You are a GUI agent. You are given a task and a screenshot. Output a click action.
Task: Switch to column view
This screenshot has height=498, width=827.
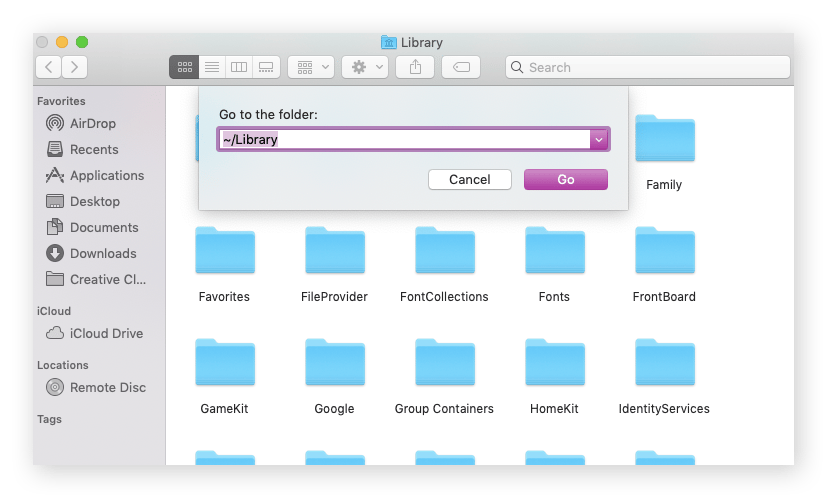[x=239, y=67]
